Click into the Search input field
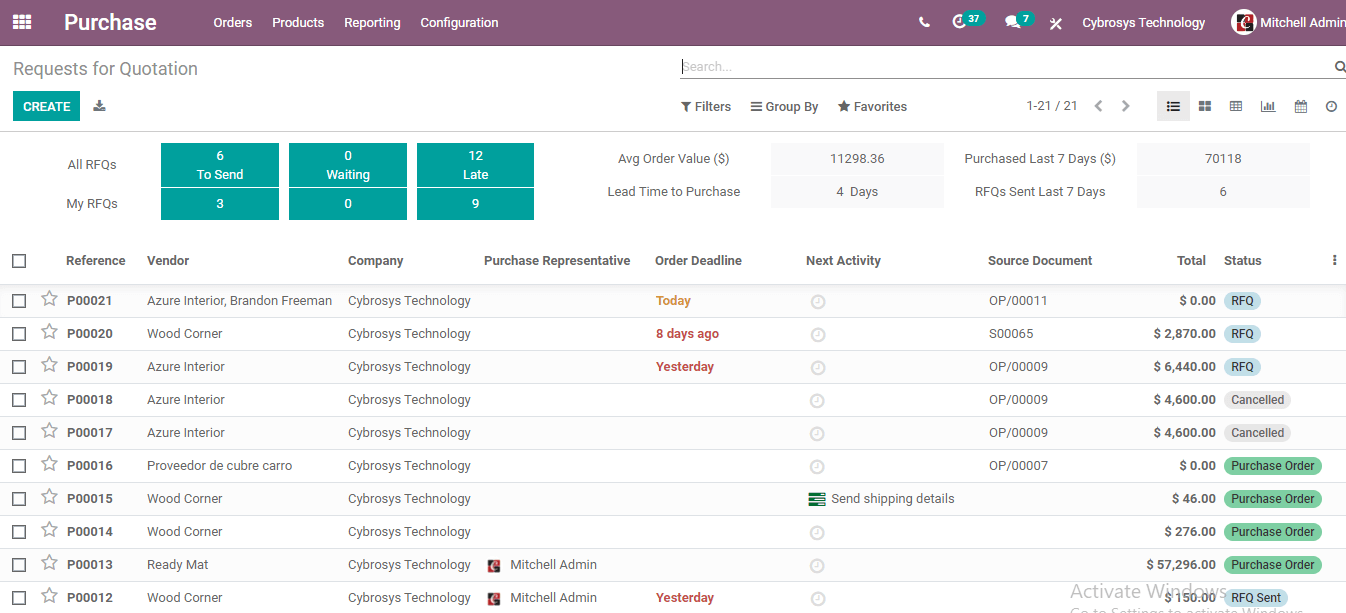The width and height of the screenshot is (1346, 613). pos(1005,67)
